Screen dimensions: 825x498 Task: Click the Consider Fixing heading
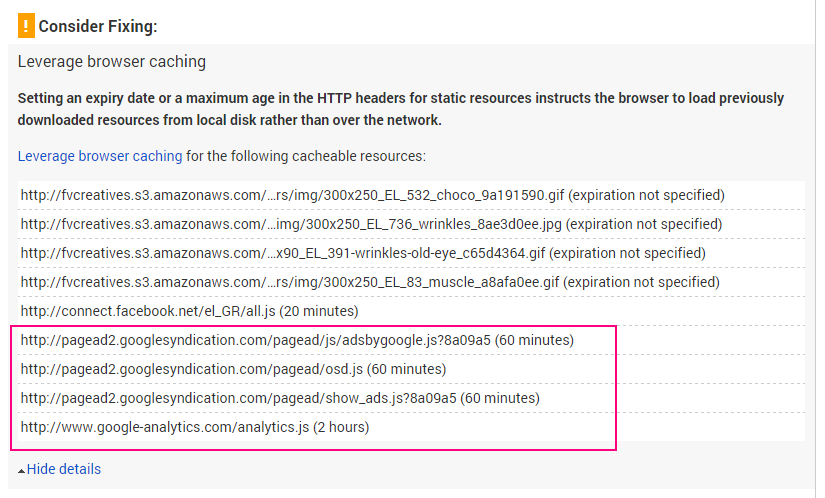coord(98,26)
